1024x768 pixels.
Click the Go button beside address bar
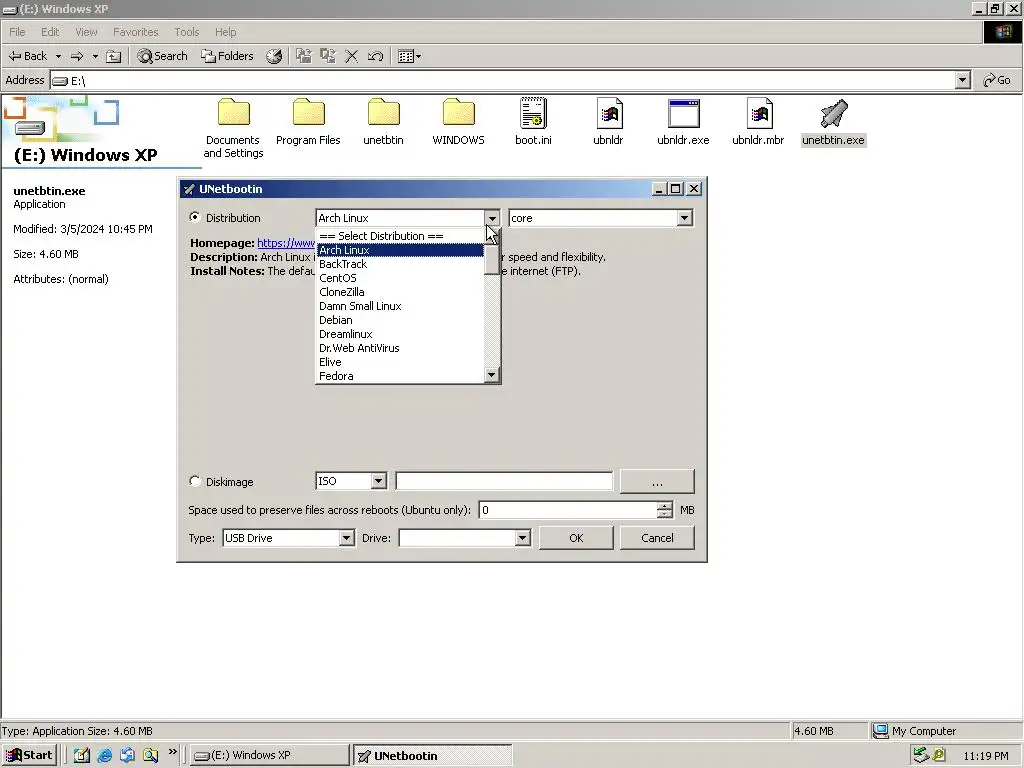pyautogui.click(x=997, y=80)
